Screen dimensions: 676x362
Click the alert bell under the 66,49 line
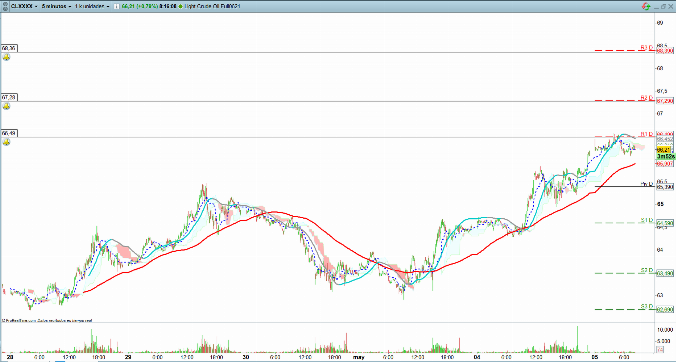click(6, 142)
